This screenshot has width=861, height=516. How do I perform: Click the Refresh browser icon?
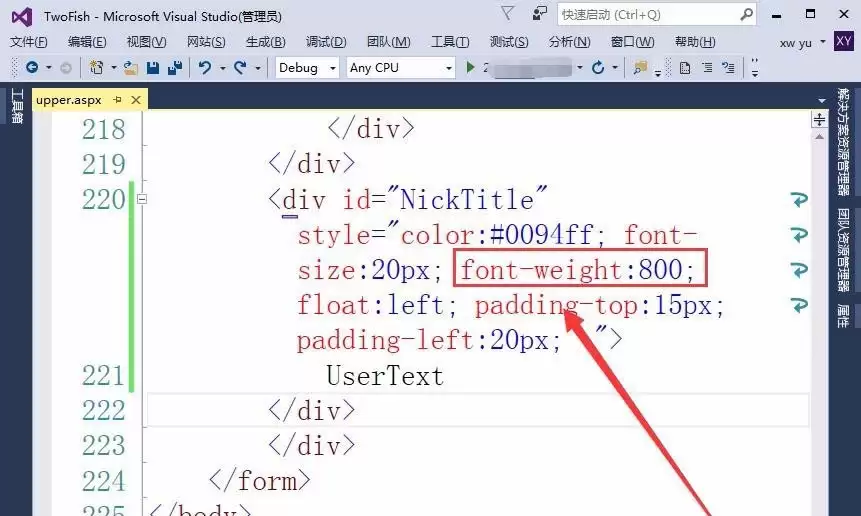click(598, 68)
